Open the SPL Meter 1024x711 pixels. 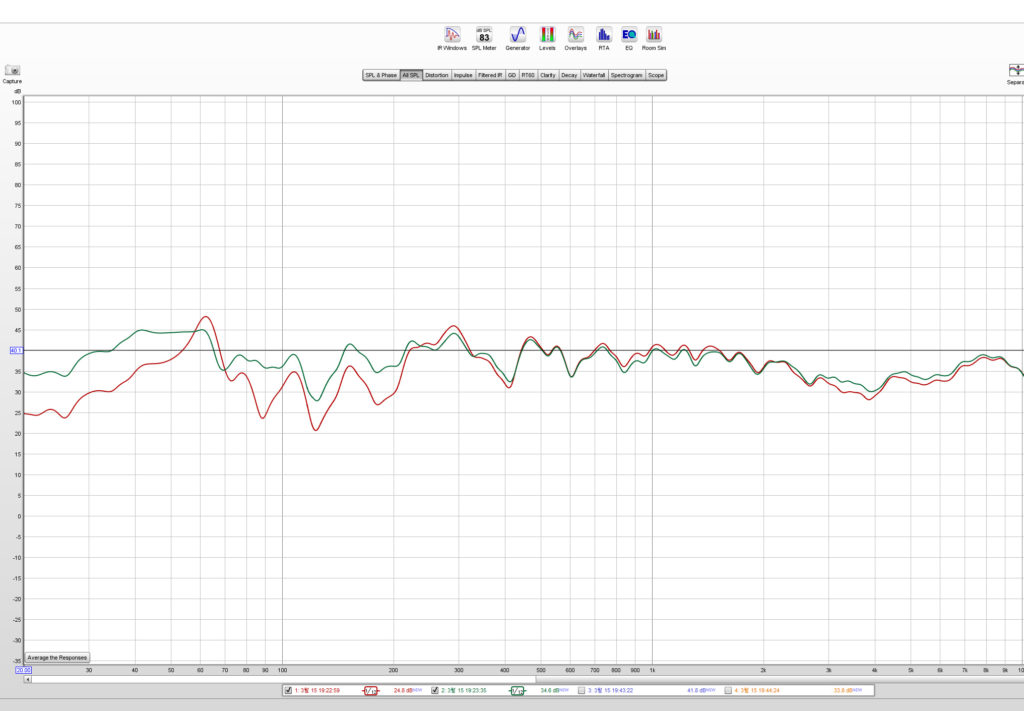484,36
